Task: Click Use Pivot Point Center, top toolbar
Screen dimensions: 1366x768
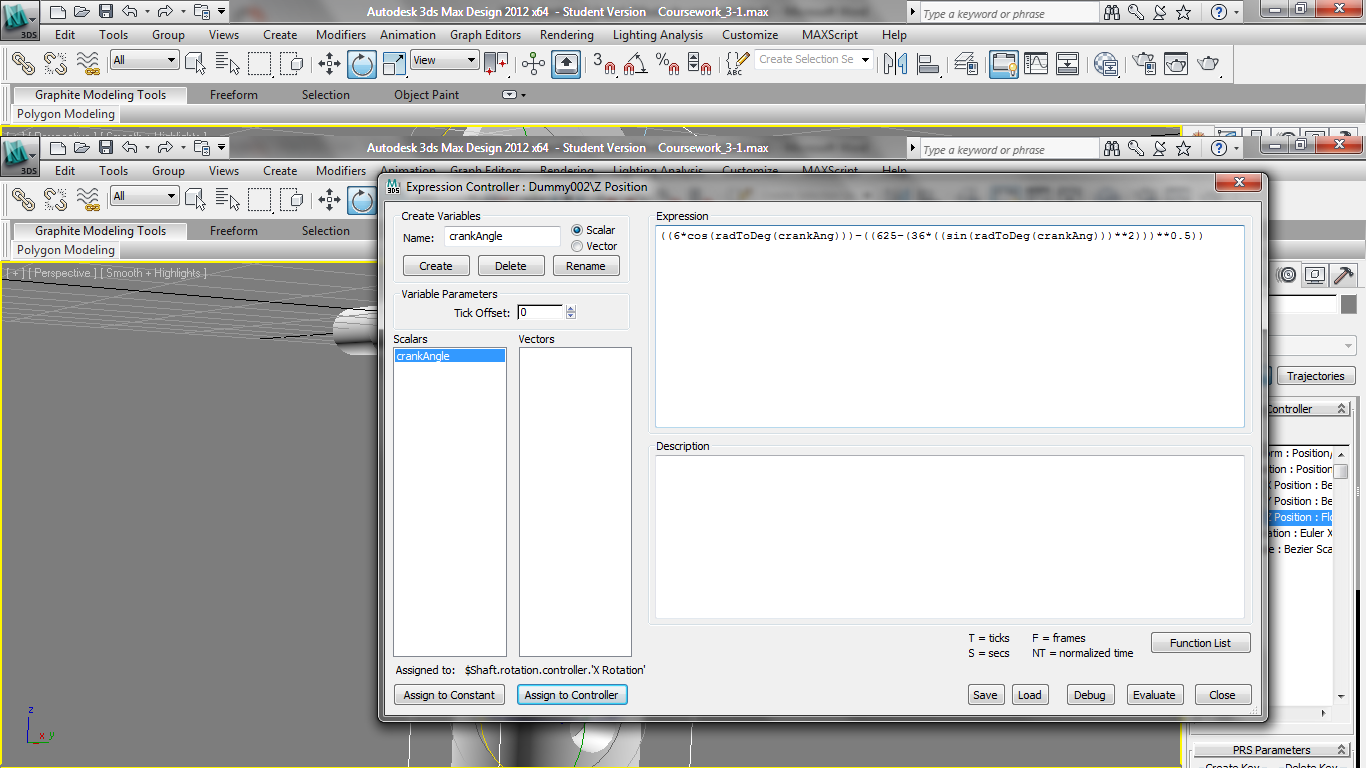Action: point(496,64)
